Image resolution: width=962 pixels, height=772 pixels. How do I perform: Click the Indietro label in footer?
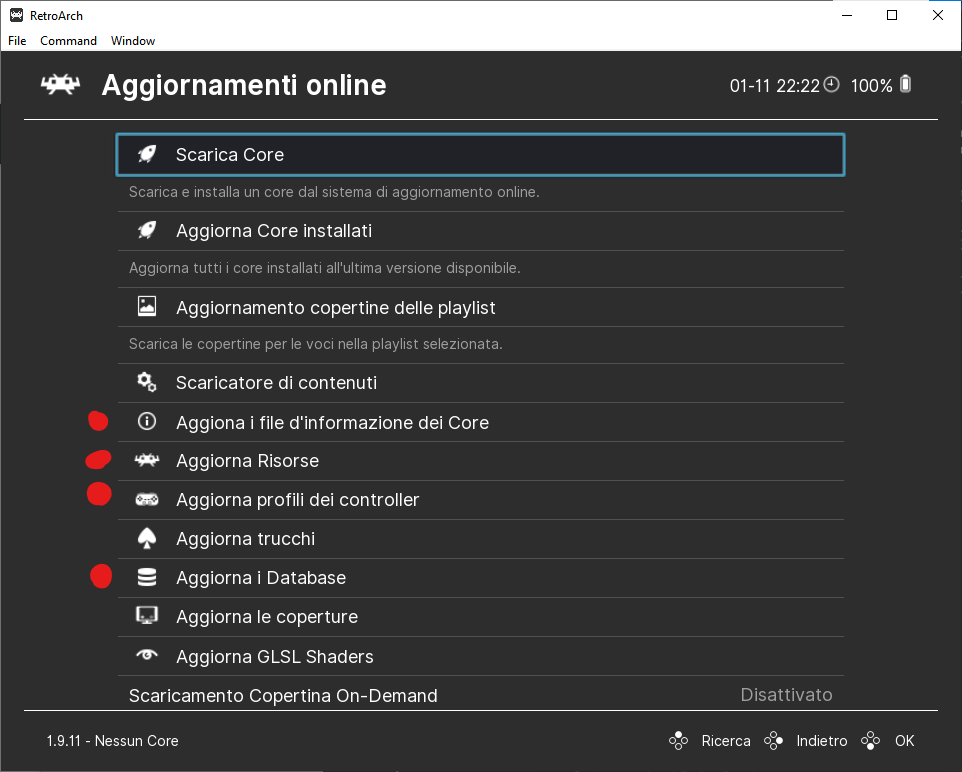tap(822, 741)
